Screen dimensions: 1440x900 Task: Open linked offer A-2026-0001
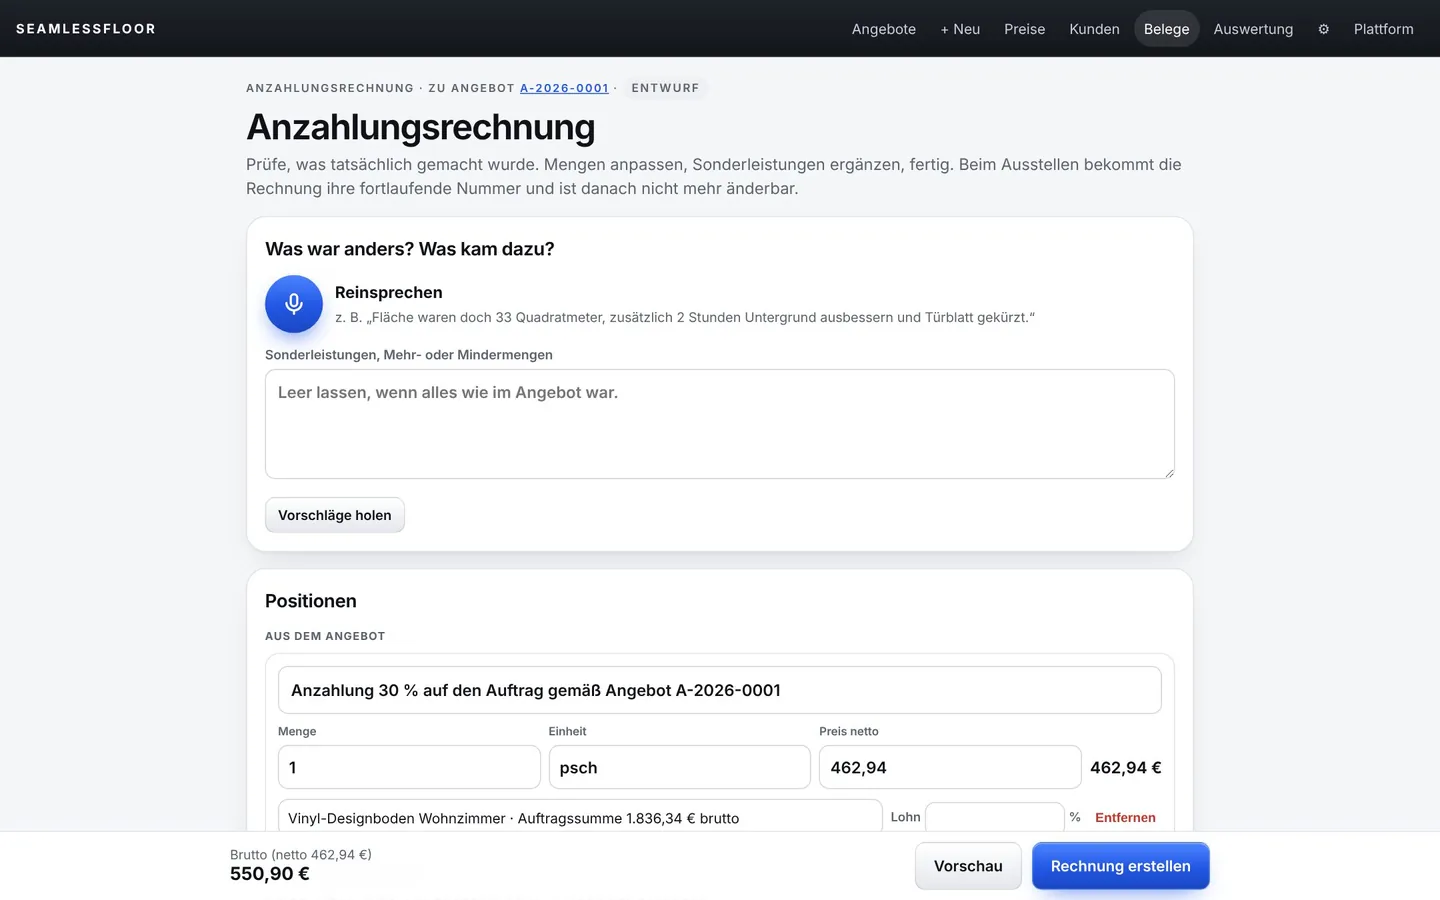tap(564, 88)
